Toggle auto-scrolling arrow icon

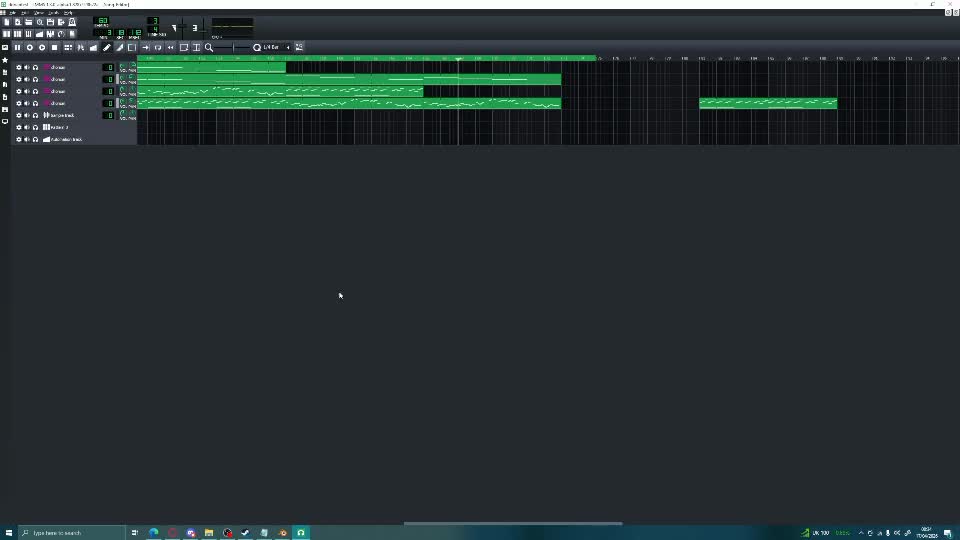146,47
